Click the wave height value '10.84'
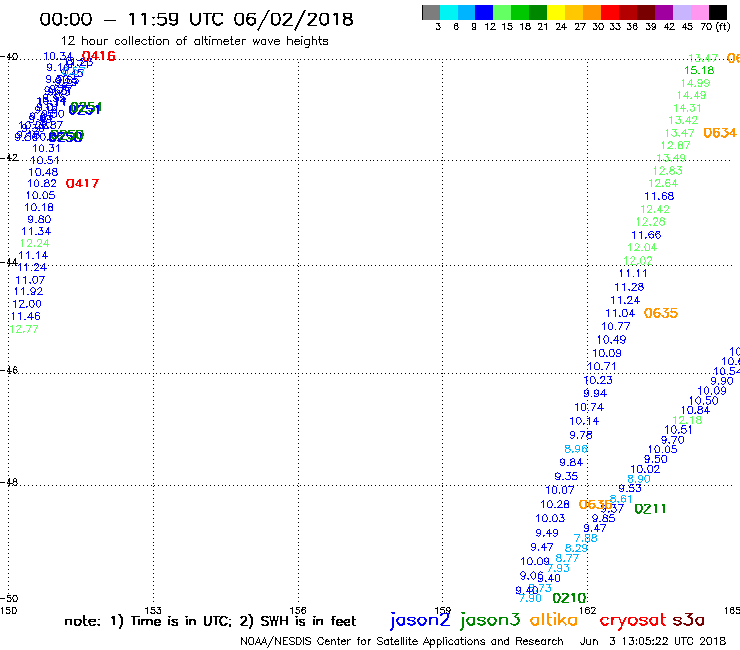The height and width of the screenshot is (650, 740). [x=695, y=410]
